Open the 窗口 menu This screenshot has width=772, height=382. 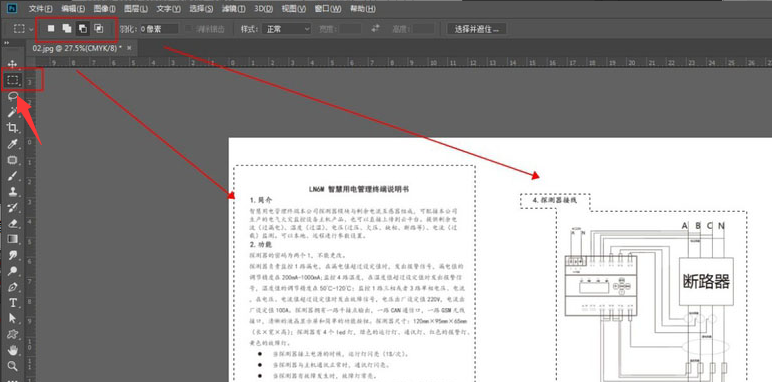(327, 9)
